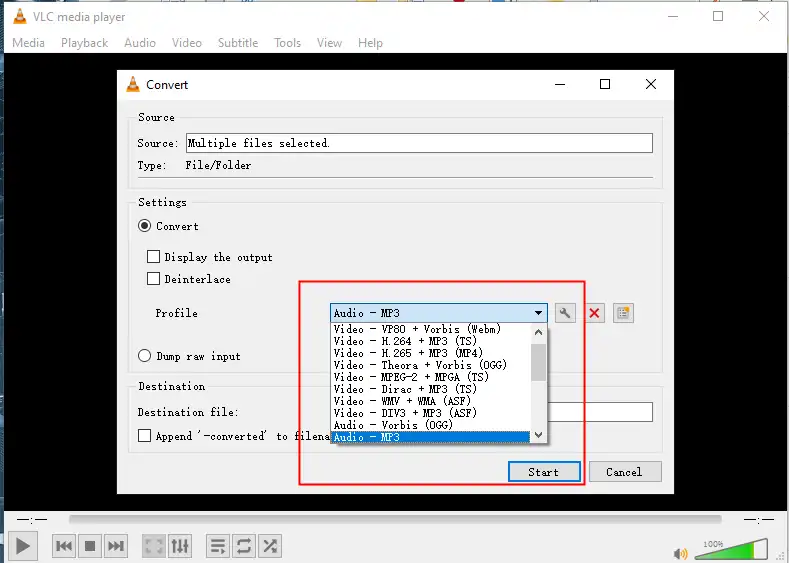This screenshot has height=563, width=789.
Task: Choose highlighted Audio - MP3 list entry
Action: pos(430,437)
